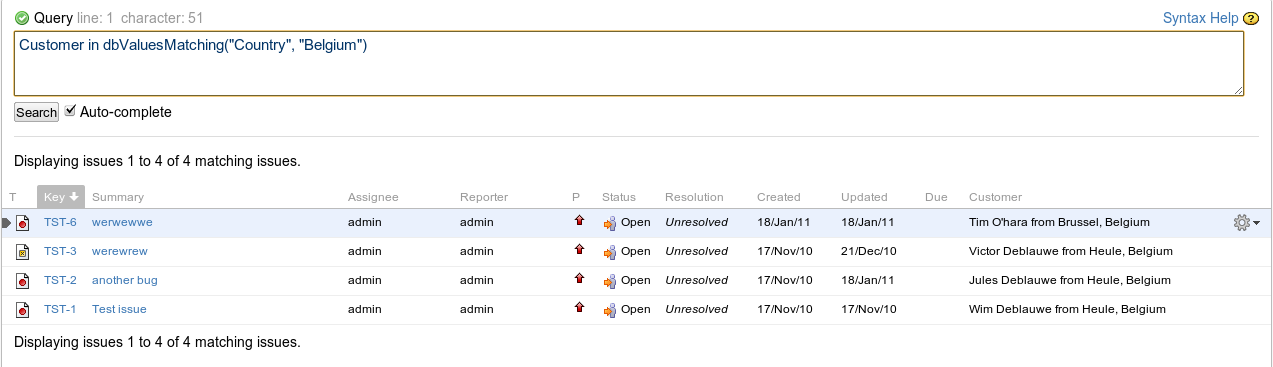Sort by the T column header

[13, 197]
